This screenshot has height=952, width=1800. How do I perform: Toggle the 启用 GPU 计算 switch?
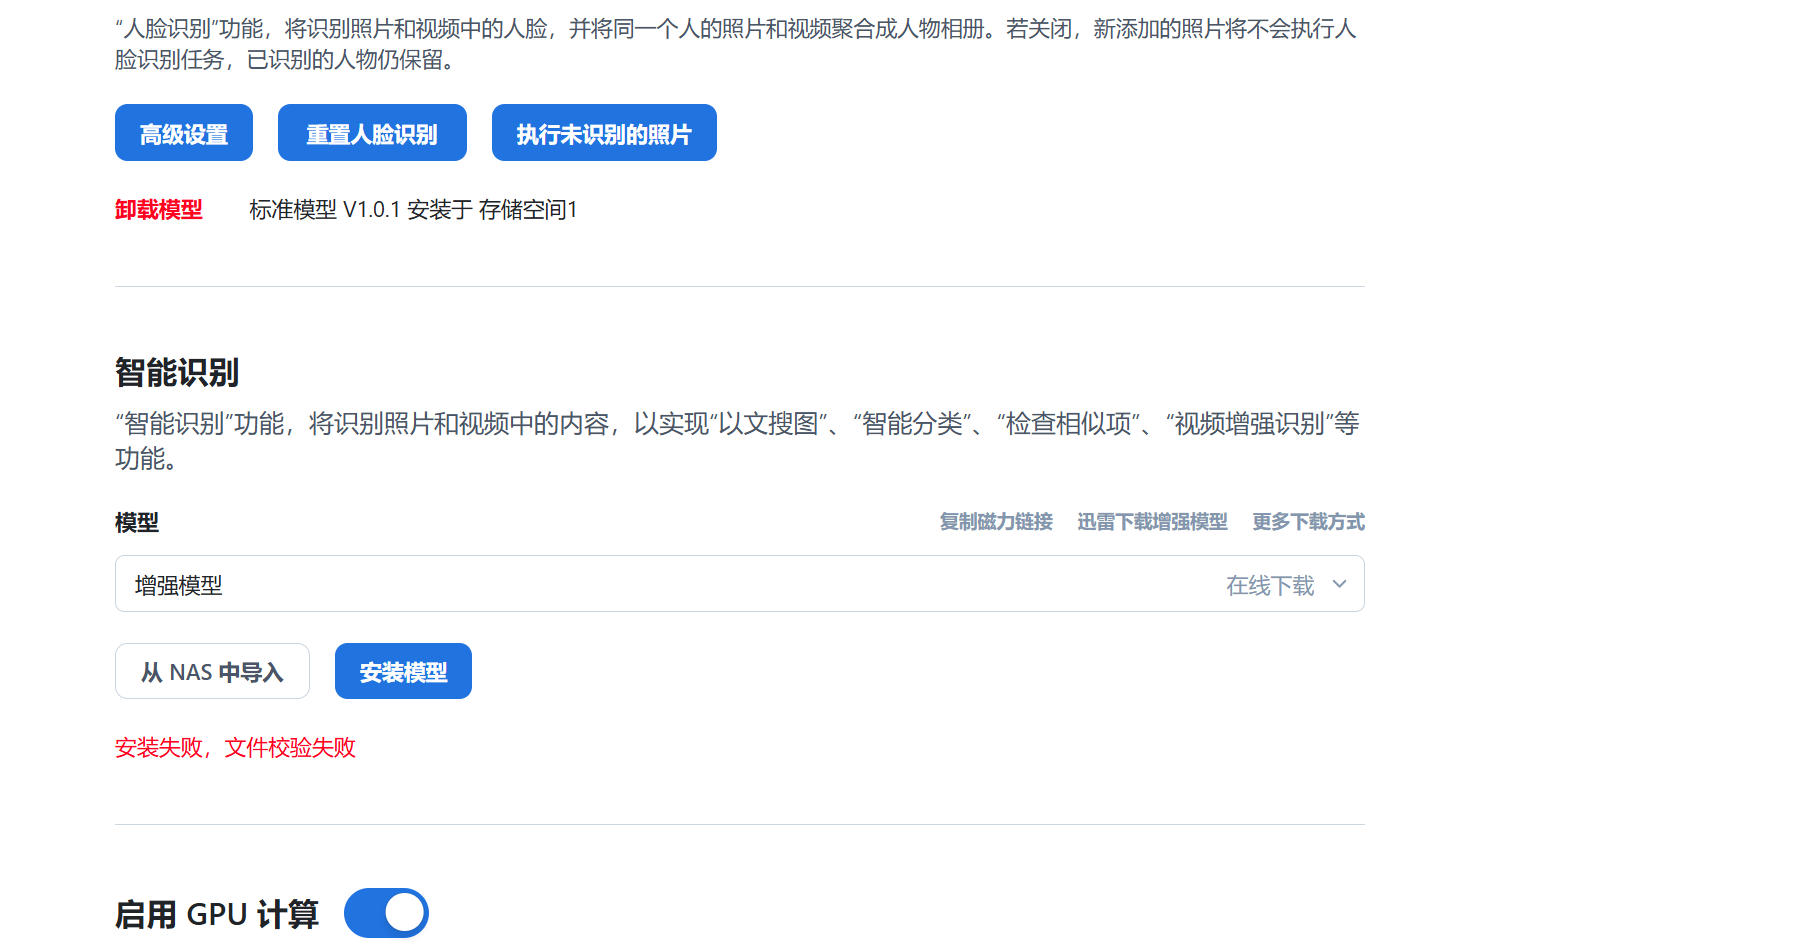tap(386, 913)
